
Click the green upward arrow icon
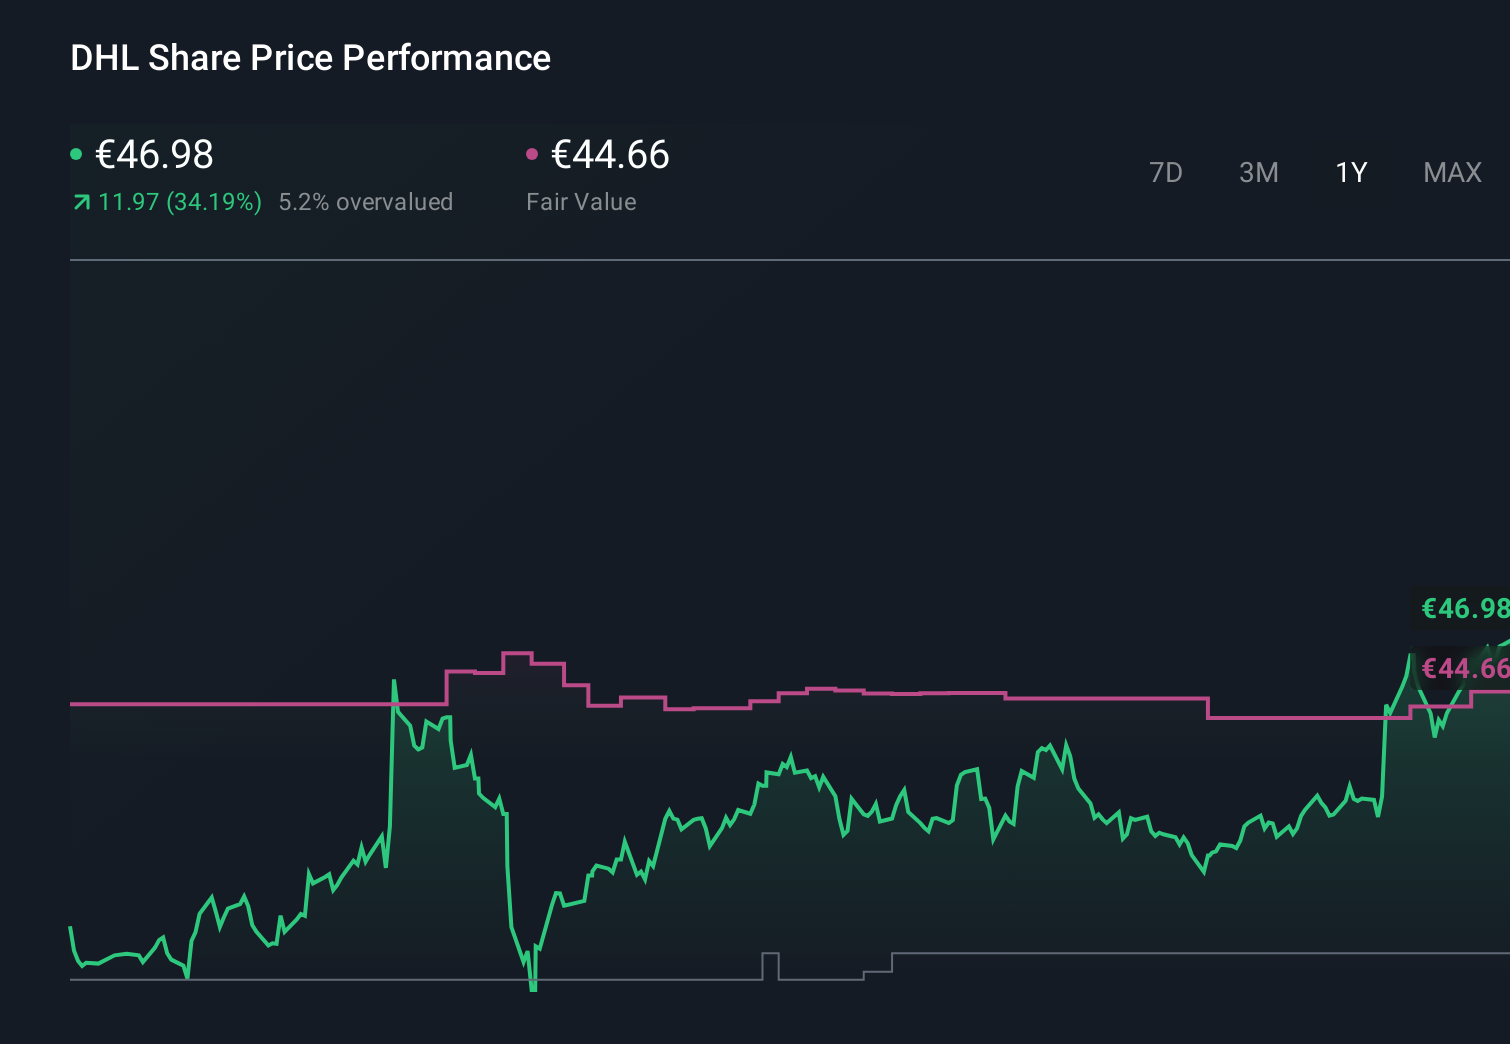(x=81, y=202)
